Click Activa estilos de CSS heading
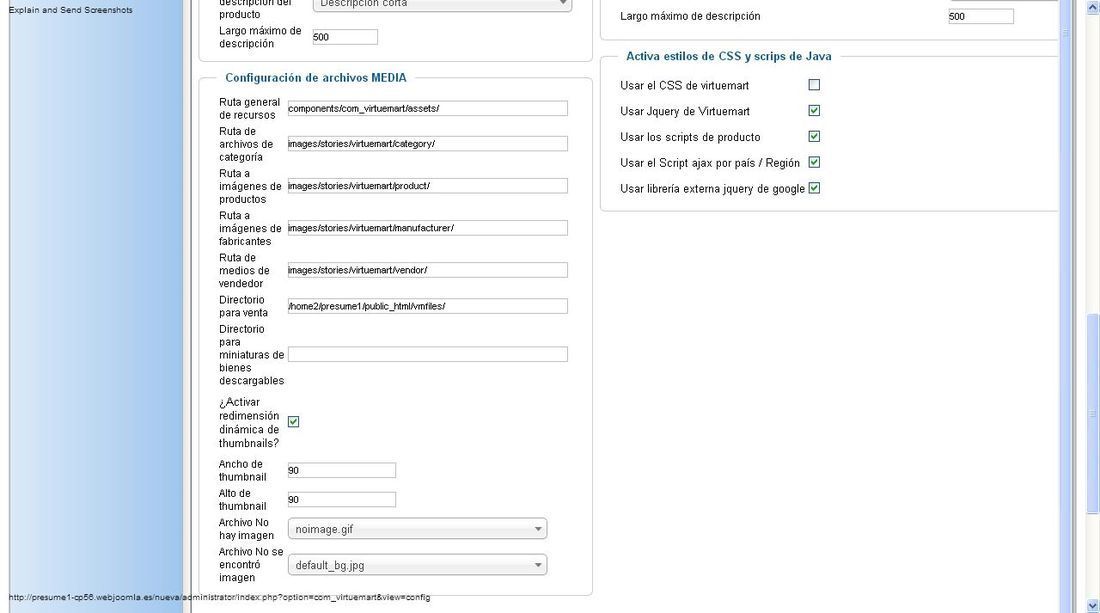This screenshot has height=613, width=1100. (x=729, y=56)
